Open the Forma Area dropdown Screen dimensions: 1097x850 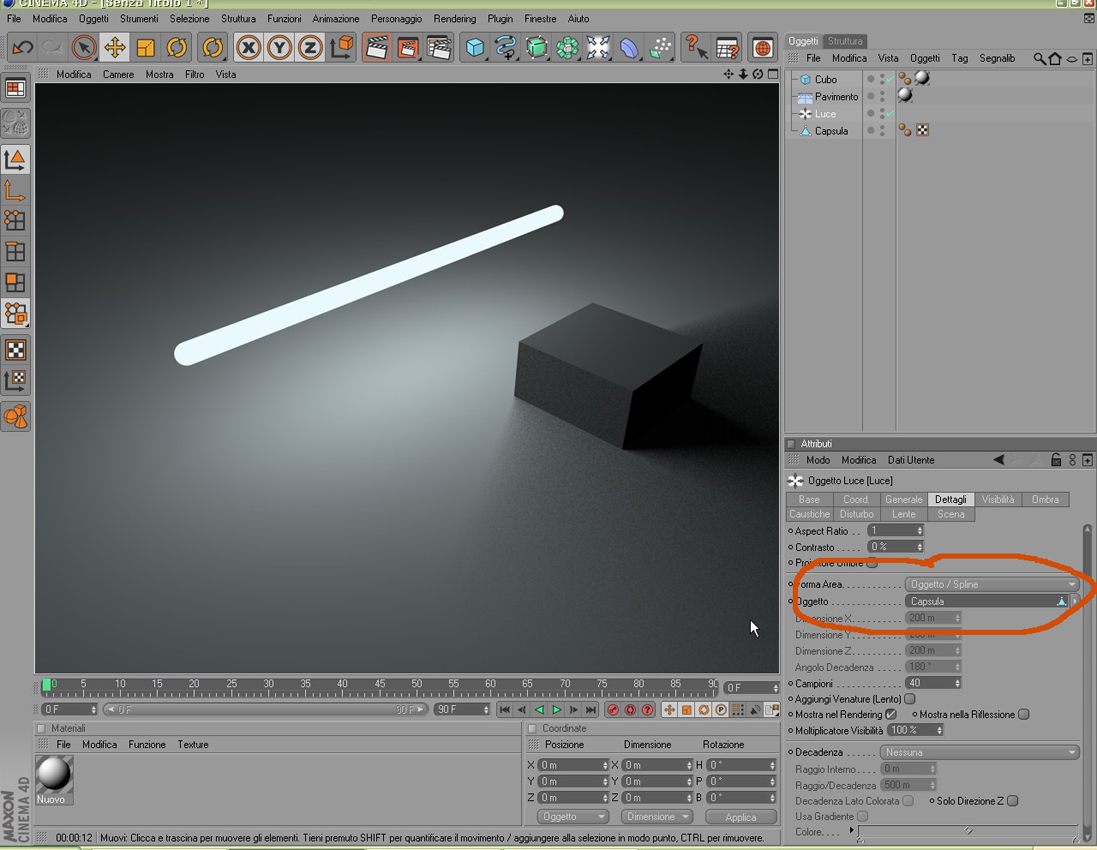click(991, 584)
